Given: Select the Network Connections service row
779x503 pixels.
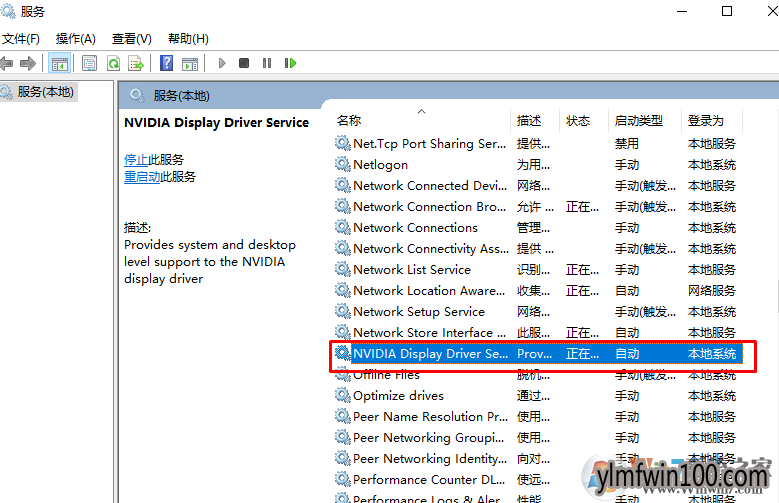Looking at the screenshot, I should tap(538, 228).
